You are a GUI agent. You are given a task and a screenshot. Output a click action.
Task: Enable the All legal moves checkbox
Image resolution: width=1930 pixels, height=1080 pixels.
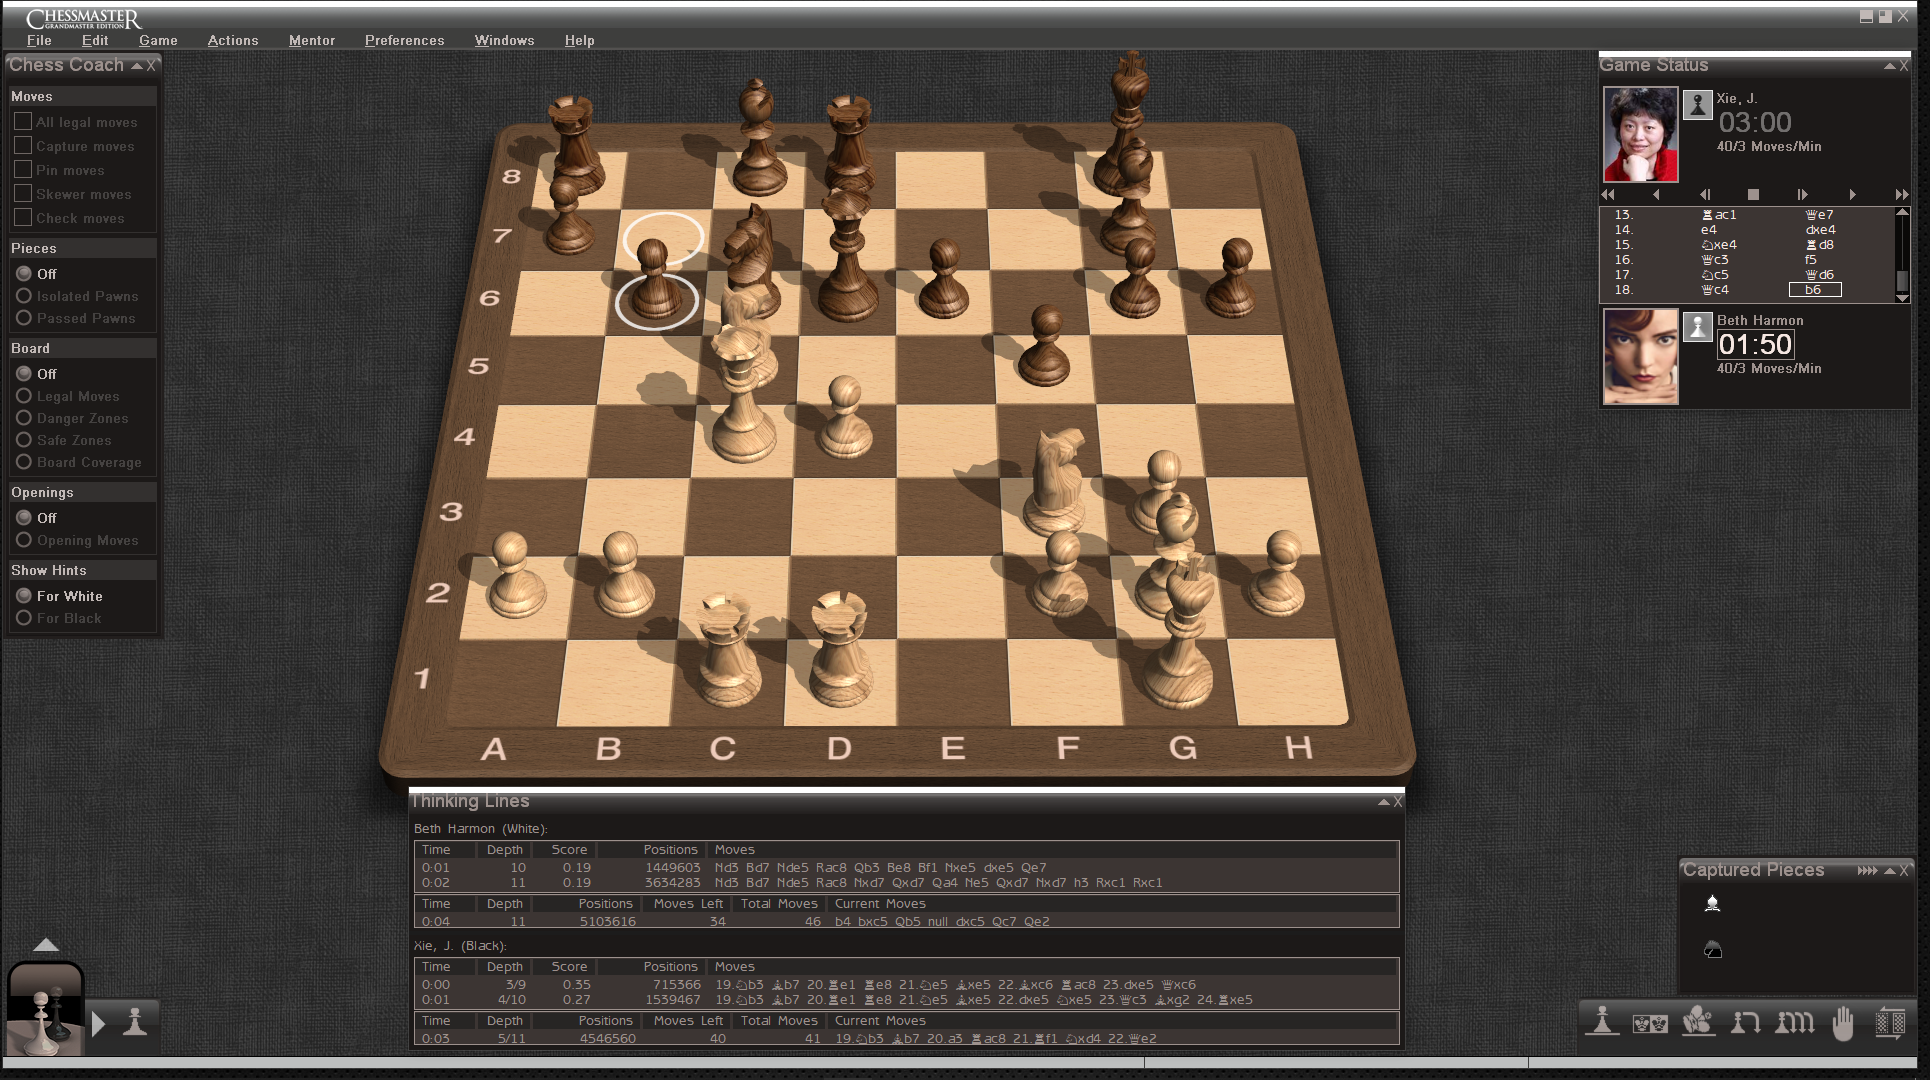click(23, 121)
